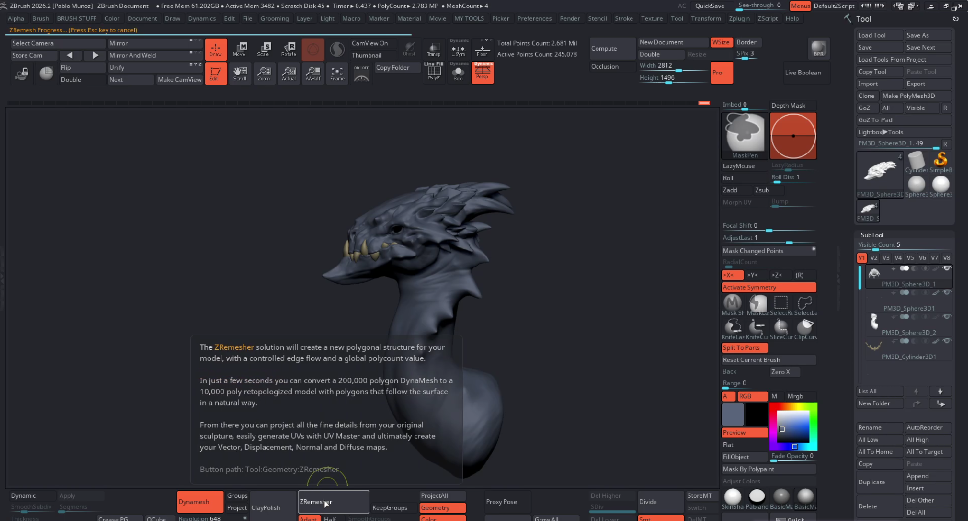Viewport: 968px width, 521px height.
Task: Pick the SimpleBrush tool icon
Action: (940, 162)
